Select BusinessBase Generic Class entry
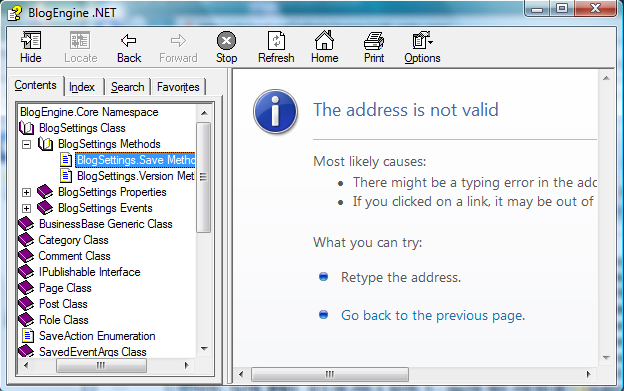 point(105,224)
